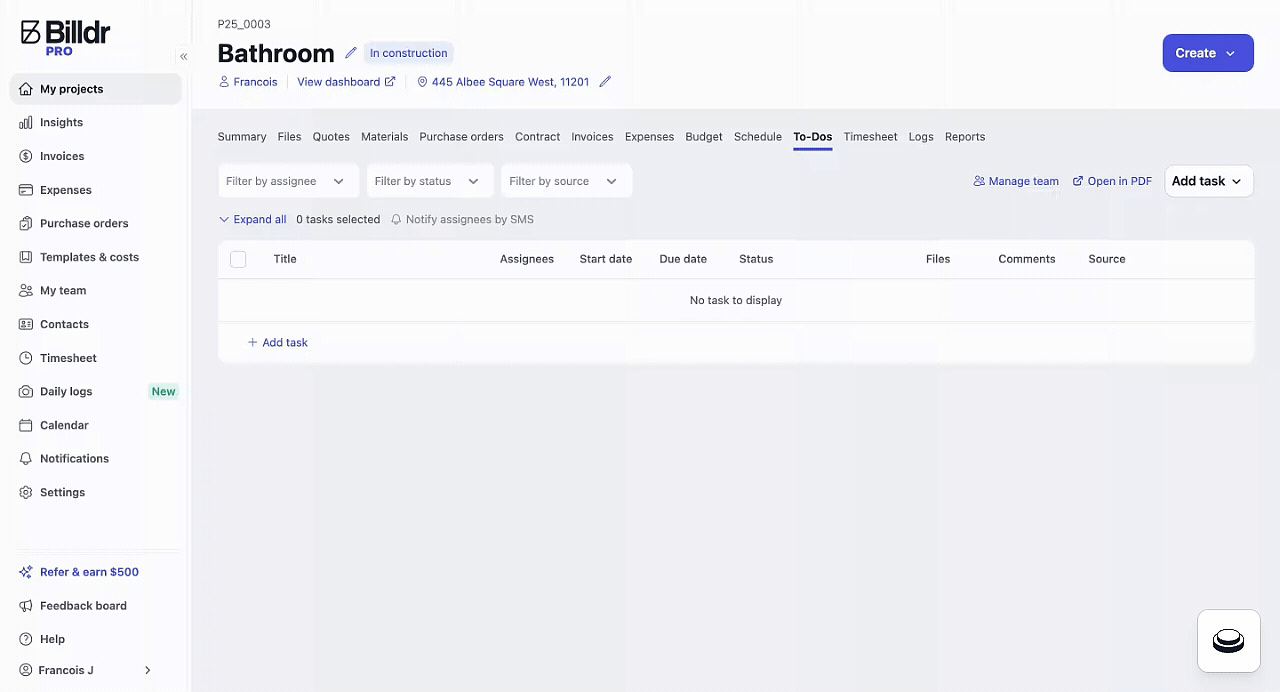Viewport: 1280px width, 692px height.
Task: Click the clock icon for sidebar Timesheet
Action: (x=26, y=358)
